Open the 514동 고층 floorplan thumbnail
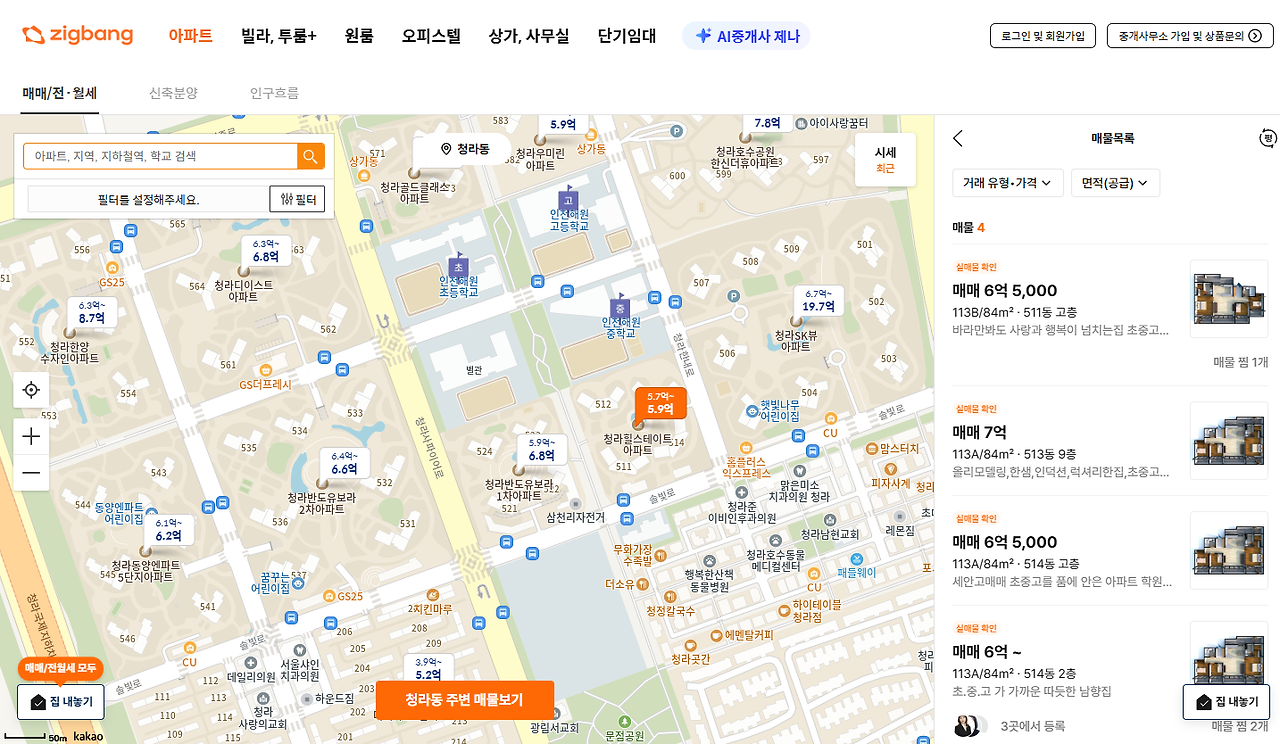1280x744 pixels. (x=1229, y=550)
